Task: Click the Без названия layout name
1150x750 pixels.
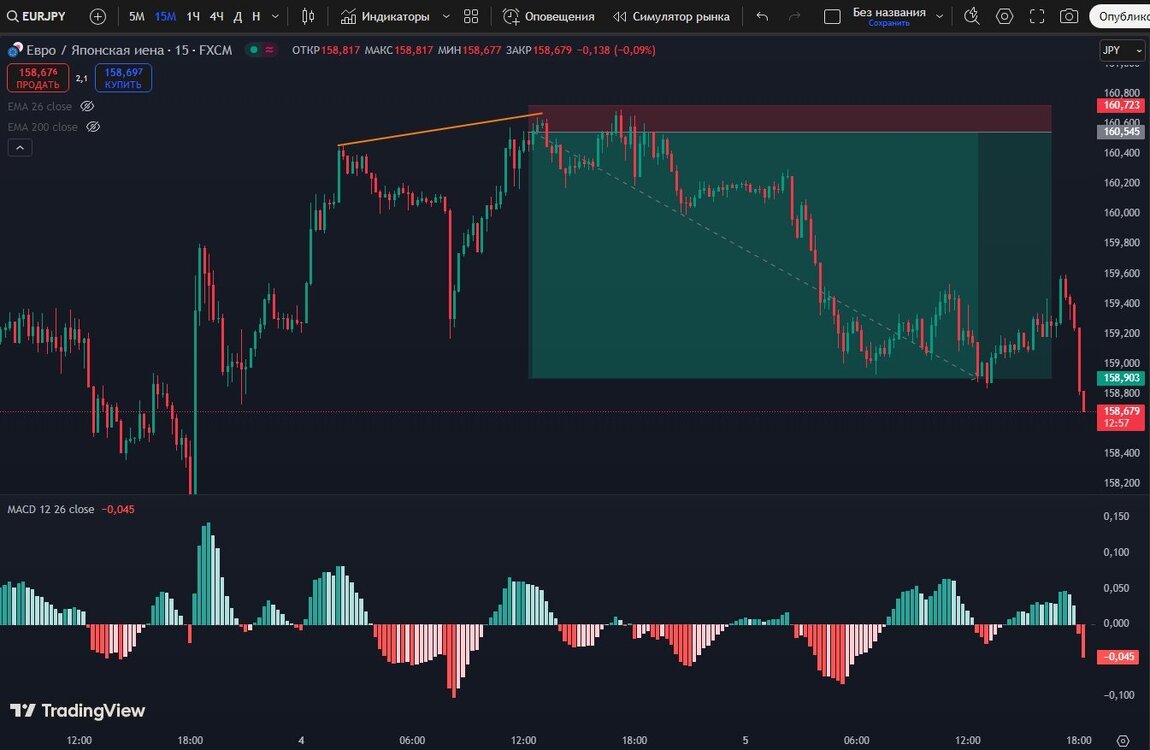Action: click(x=889, y=12)
